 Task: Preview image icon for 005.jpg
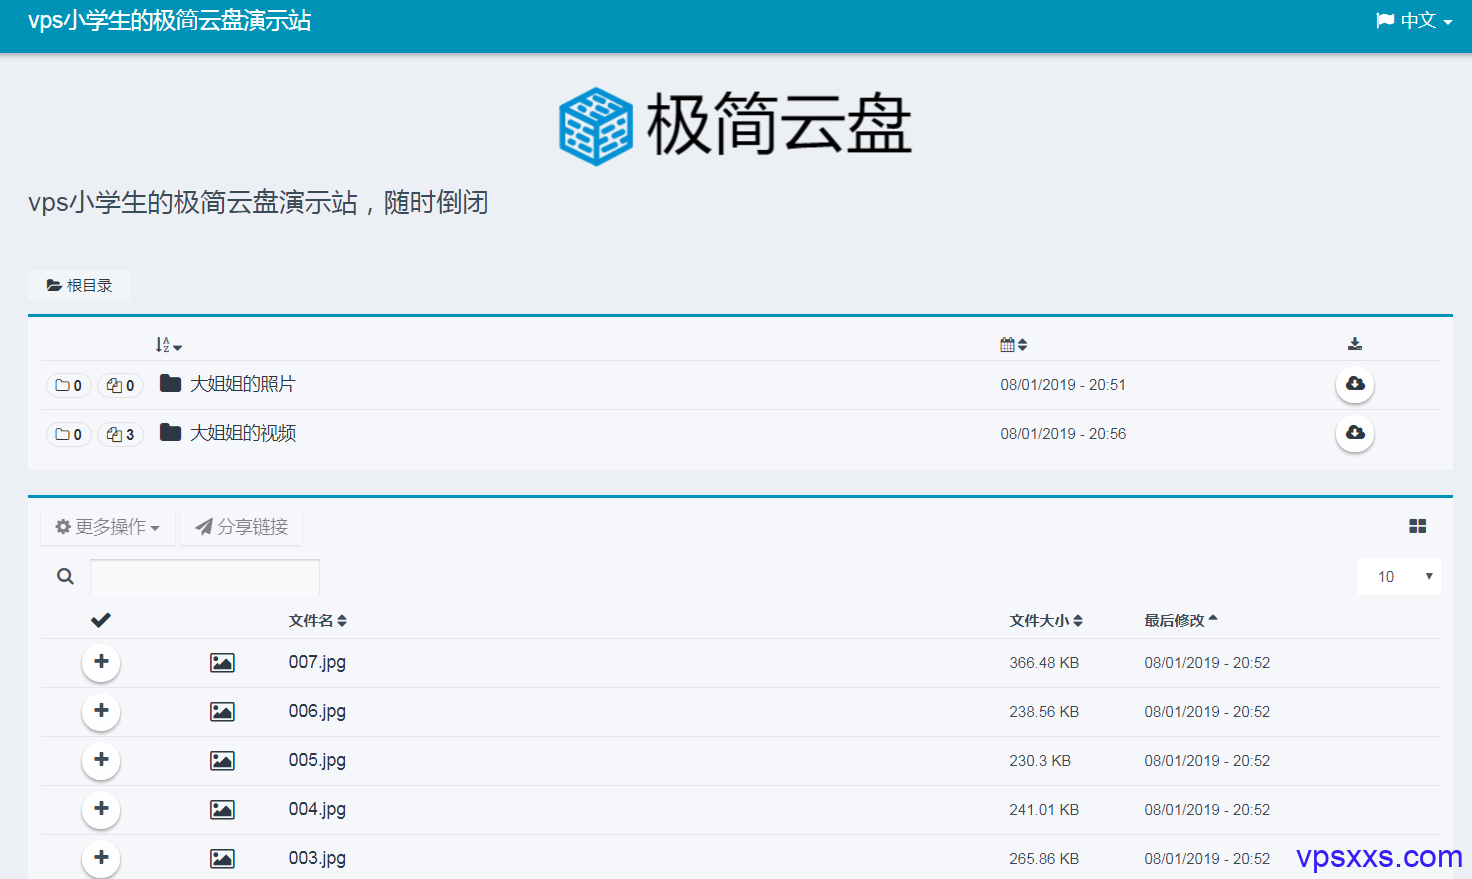click(x=222, y=761)
